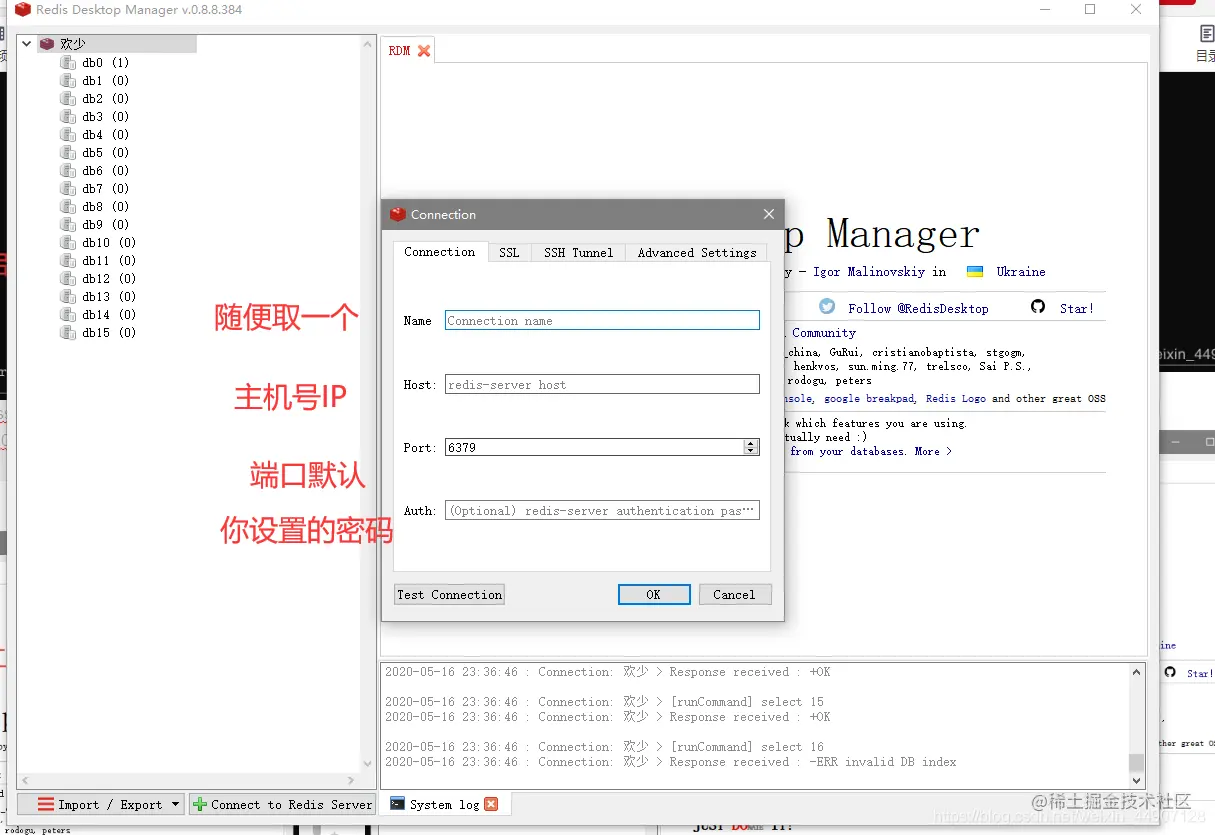This screenshot has width=1215, height=835.
Task: Open db0 database icon
Action: point(68,63)
